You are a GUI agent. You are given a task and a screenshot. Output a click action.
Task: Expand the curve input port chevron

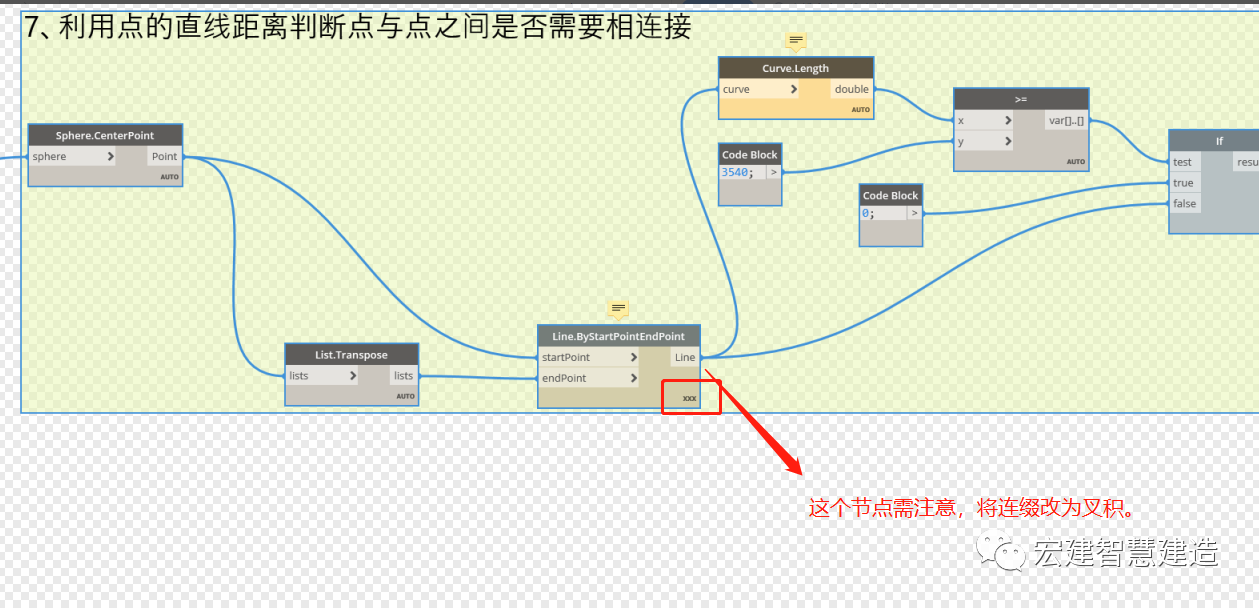pos(793,89)
